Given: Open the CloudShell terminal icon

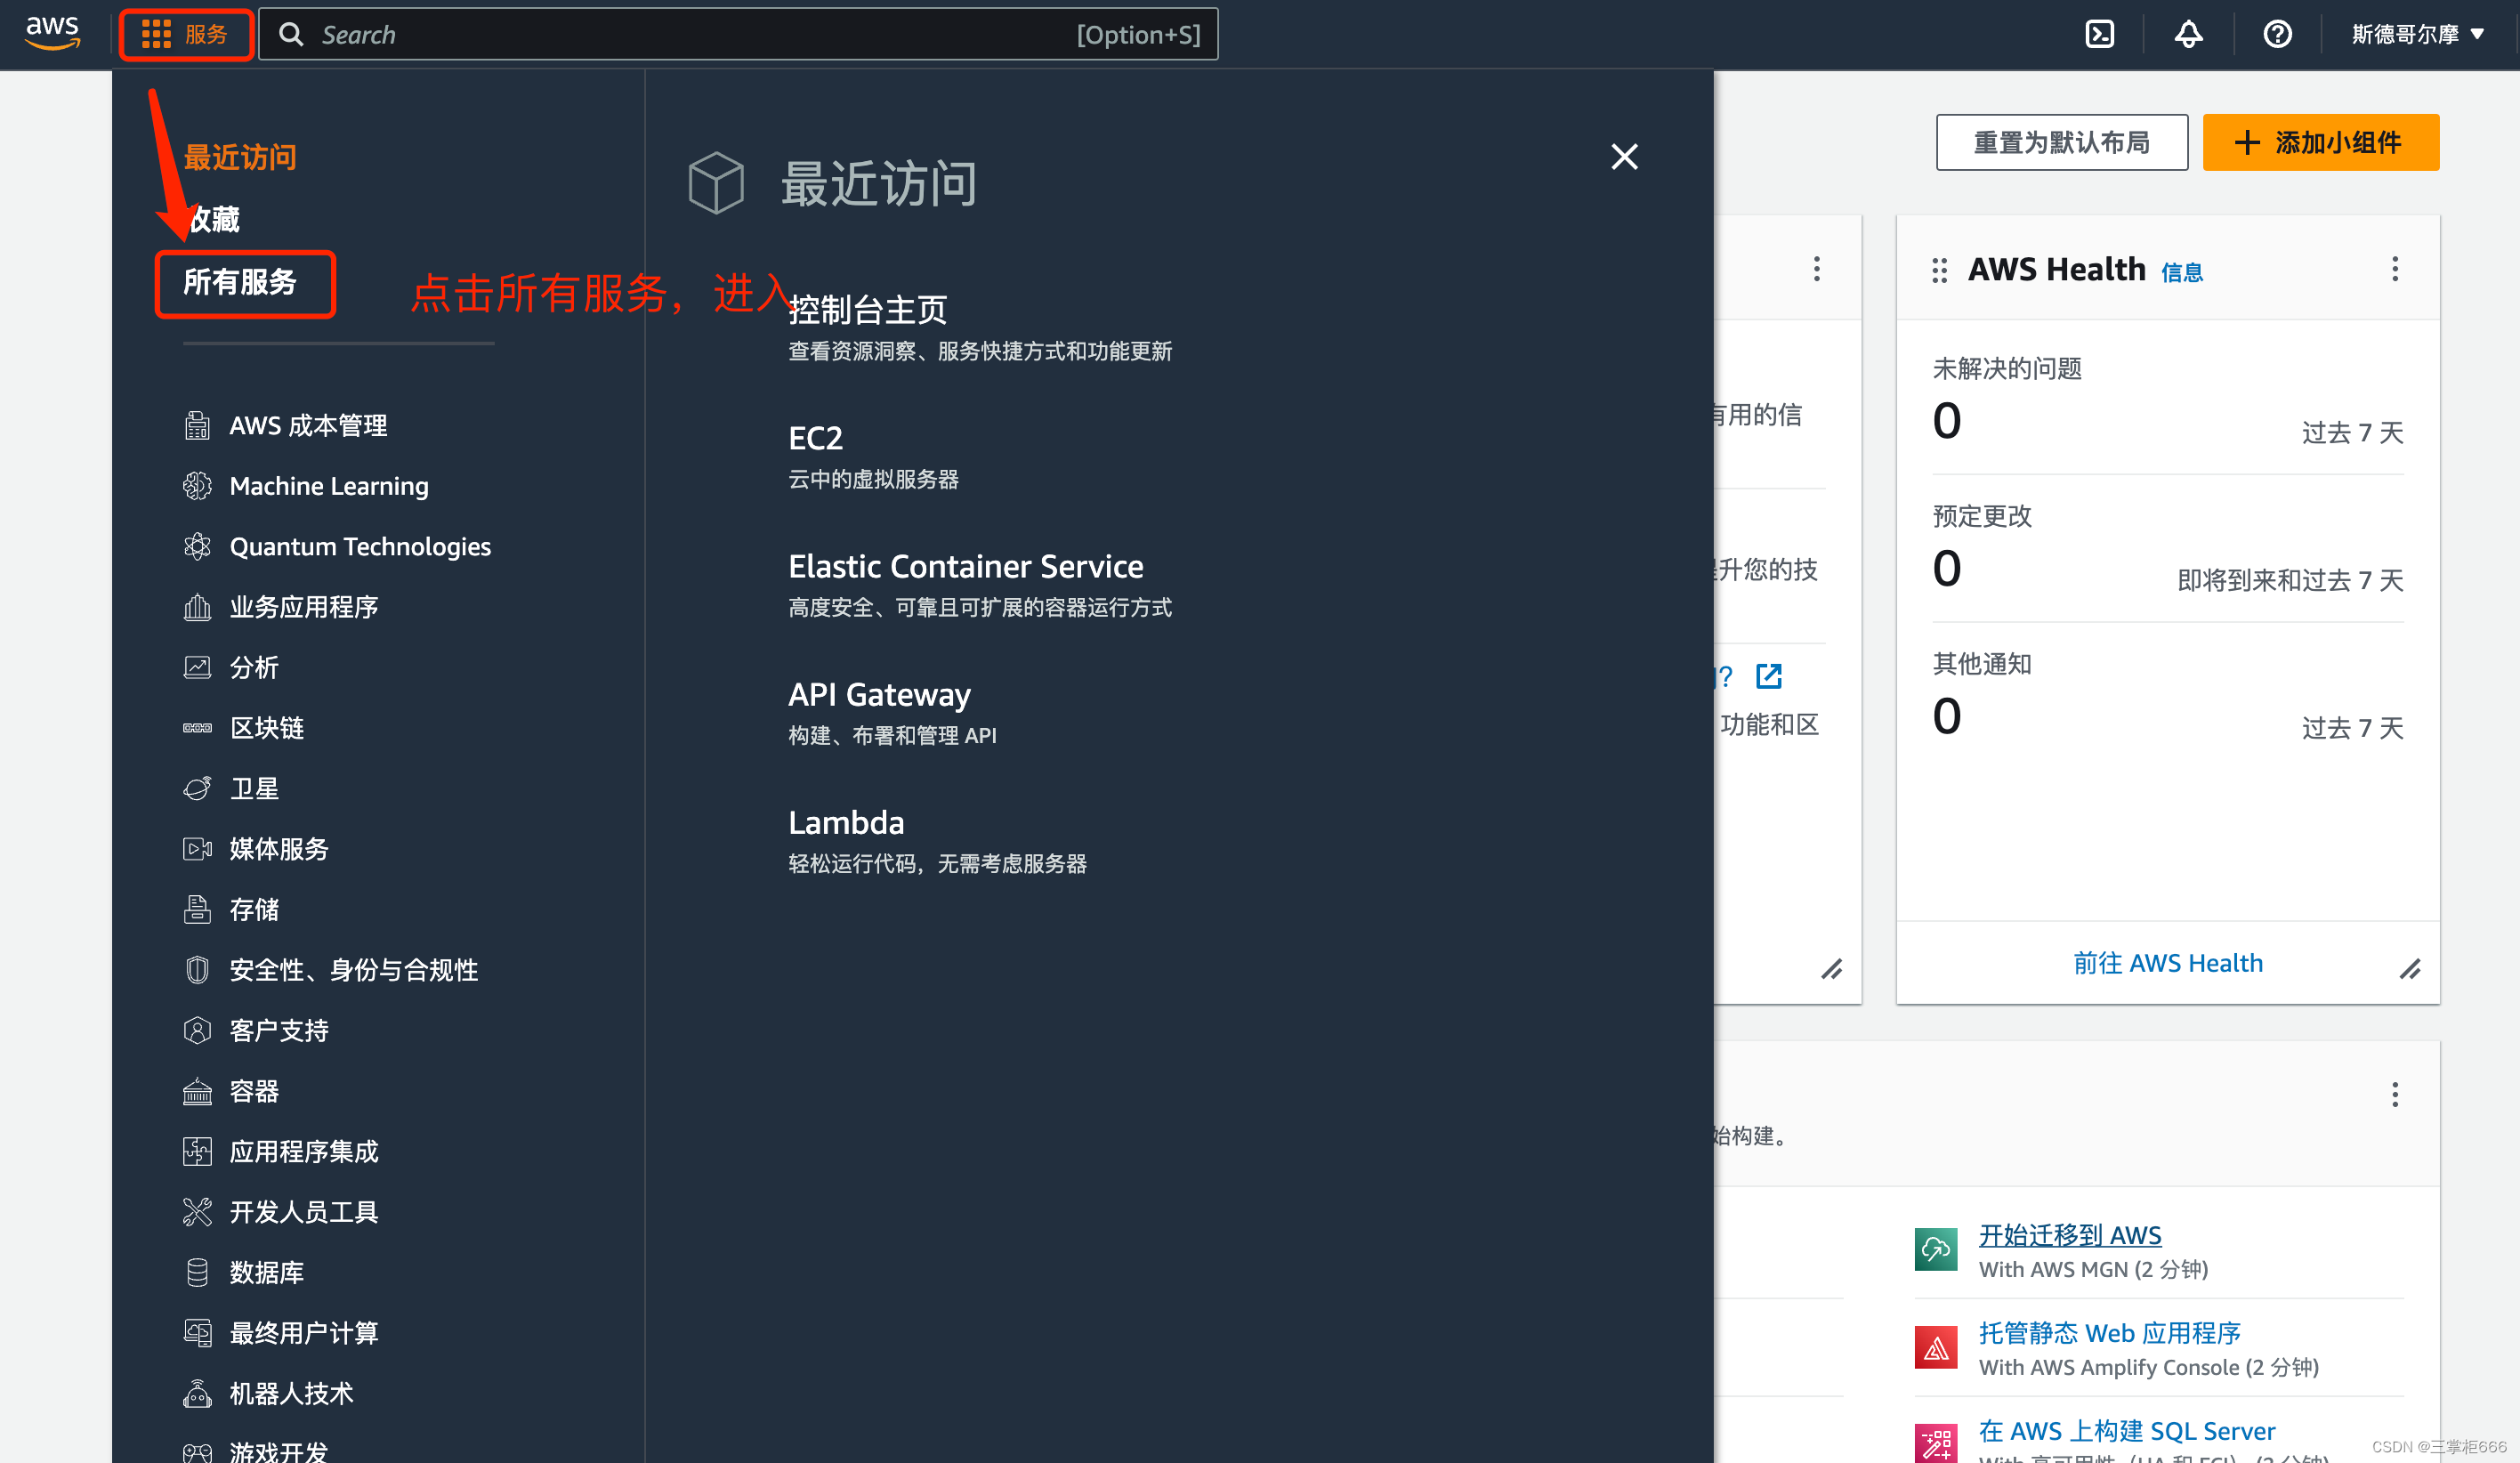Looking at the screenshot, I should (x=2099, y=34).
